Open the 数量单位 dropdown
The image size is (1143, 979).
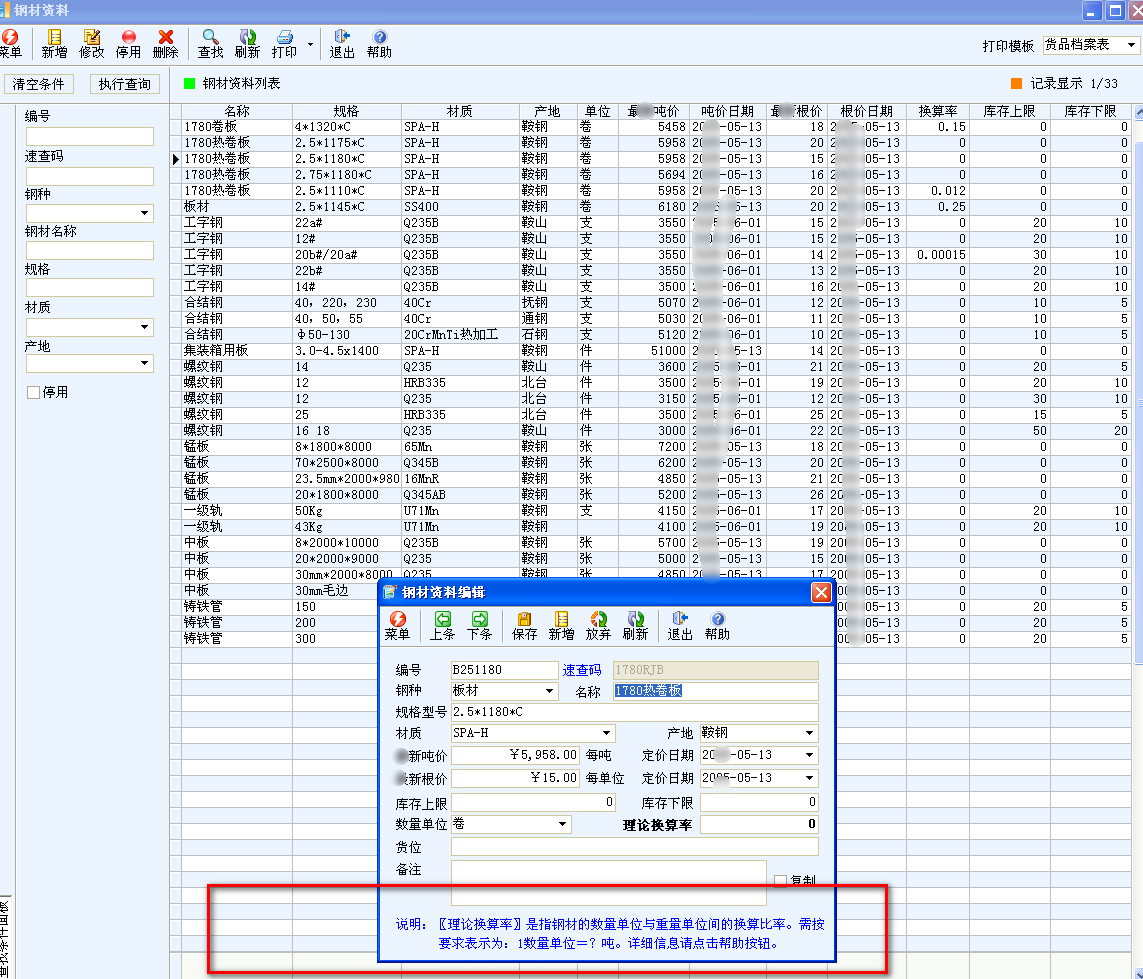click(x=562, y=824)
